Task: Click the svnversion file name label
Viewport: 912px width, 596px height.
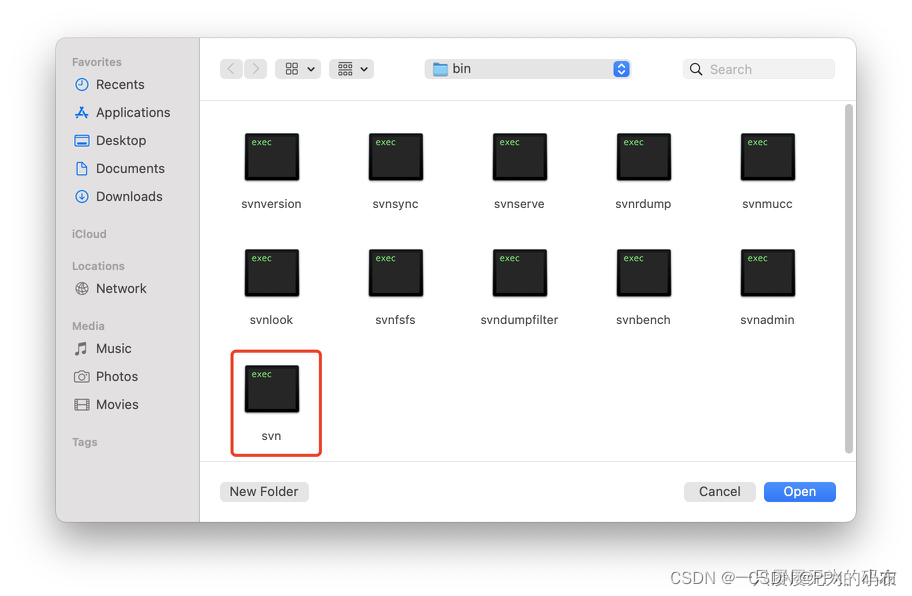Action: (272, 204)
